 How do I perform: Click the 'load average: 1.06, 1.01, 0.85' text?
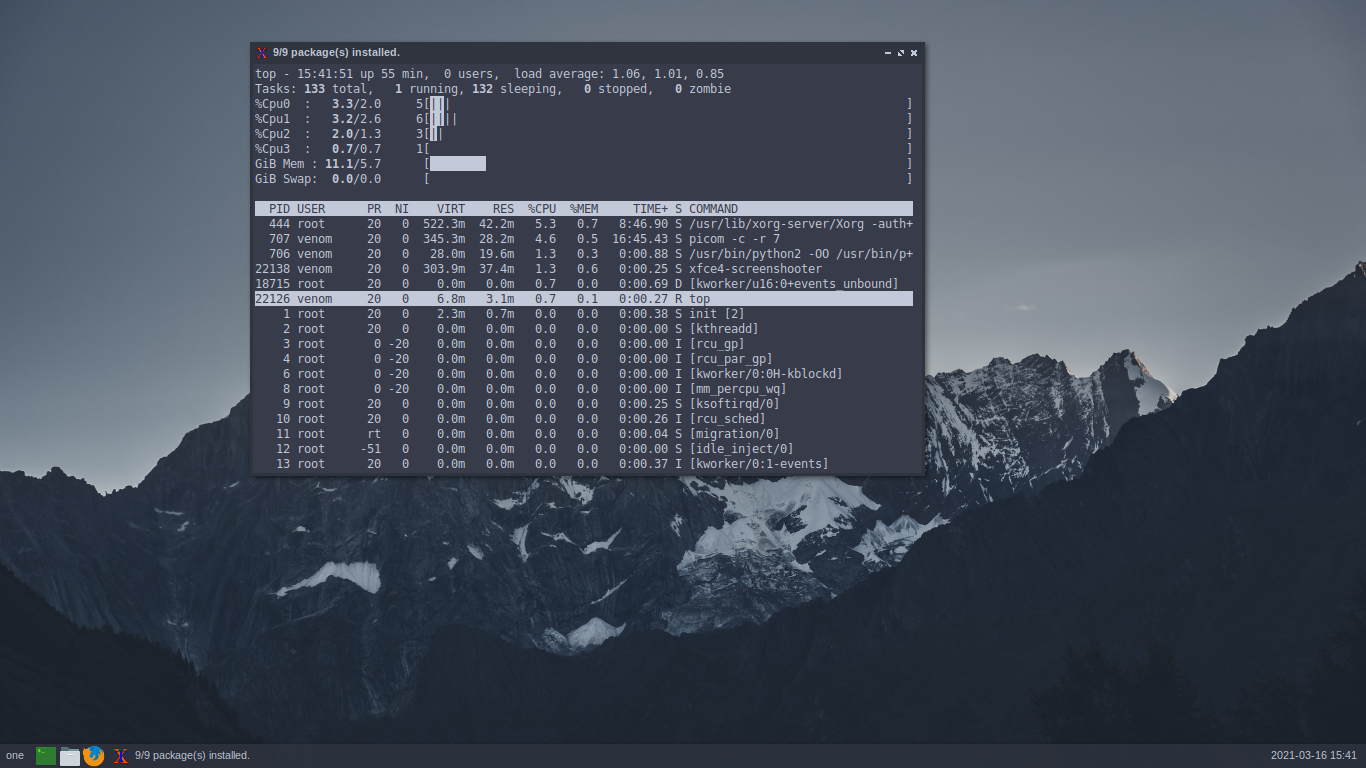click(x=619, y=74)
